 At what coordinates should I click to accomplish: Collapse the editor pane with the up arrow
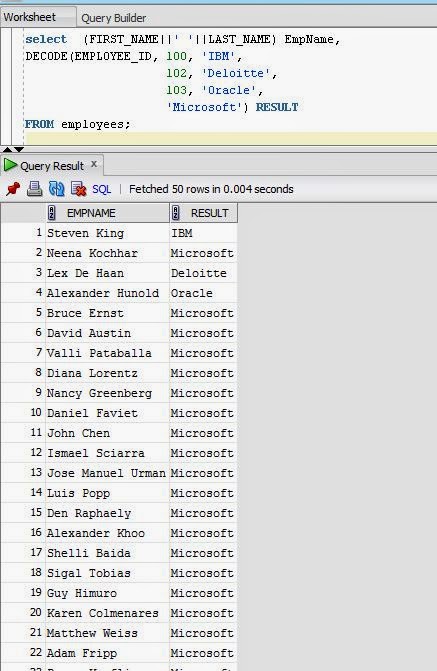[x=7, y=149]
